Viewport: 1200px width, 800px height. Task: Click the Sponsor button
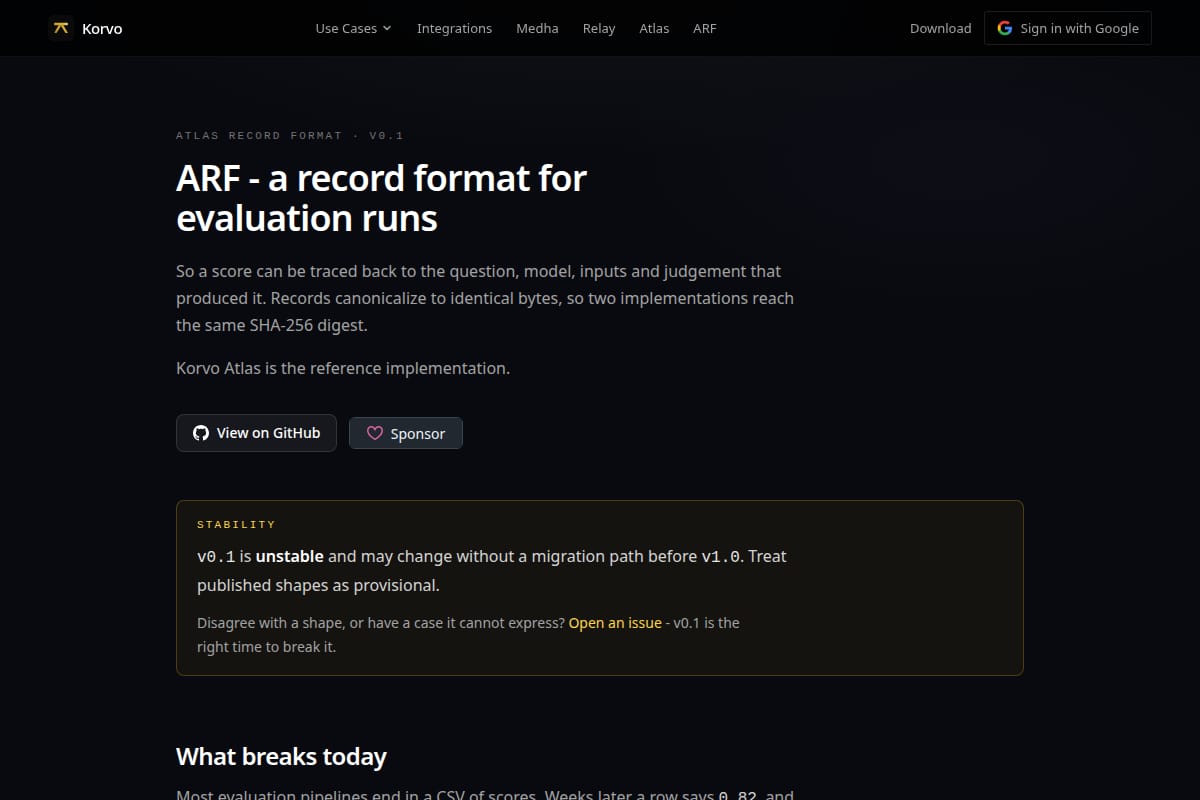406,433
